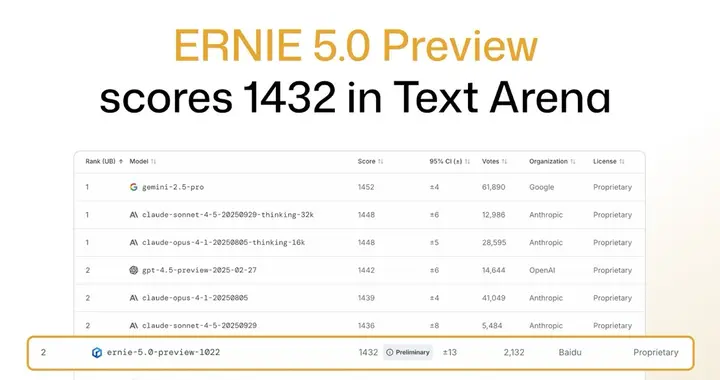Sort by the 95% CI column header

(450, 162)
